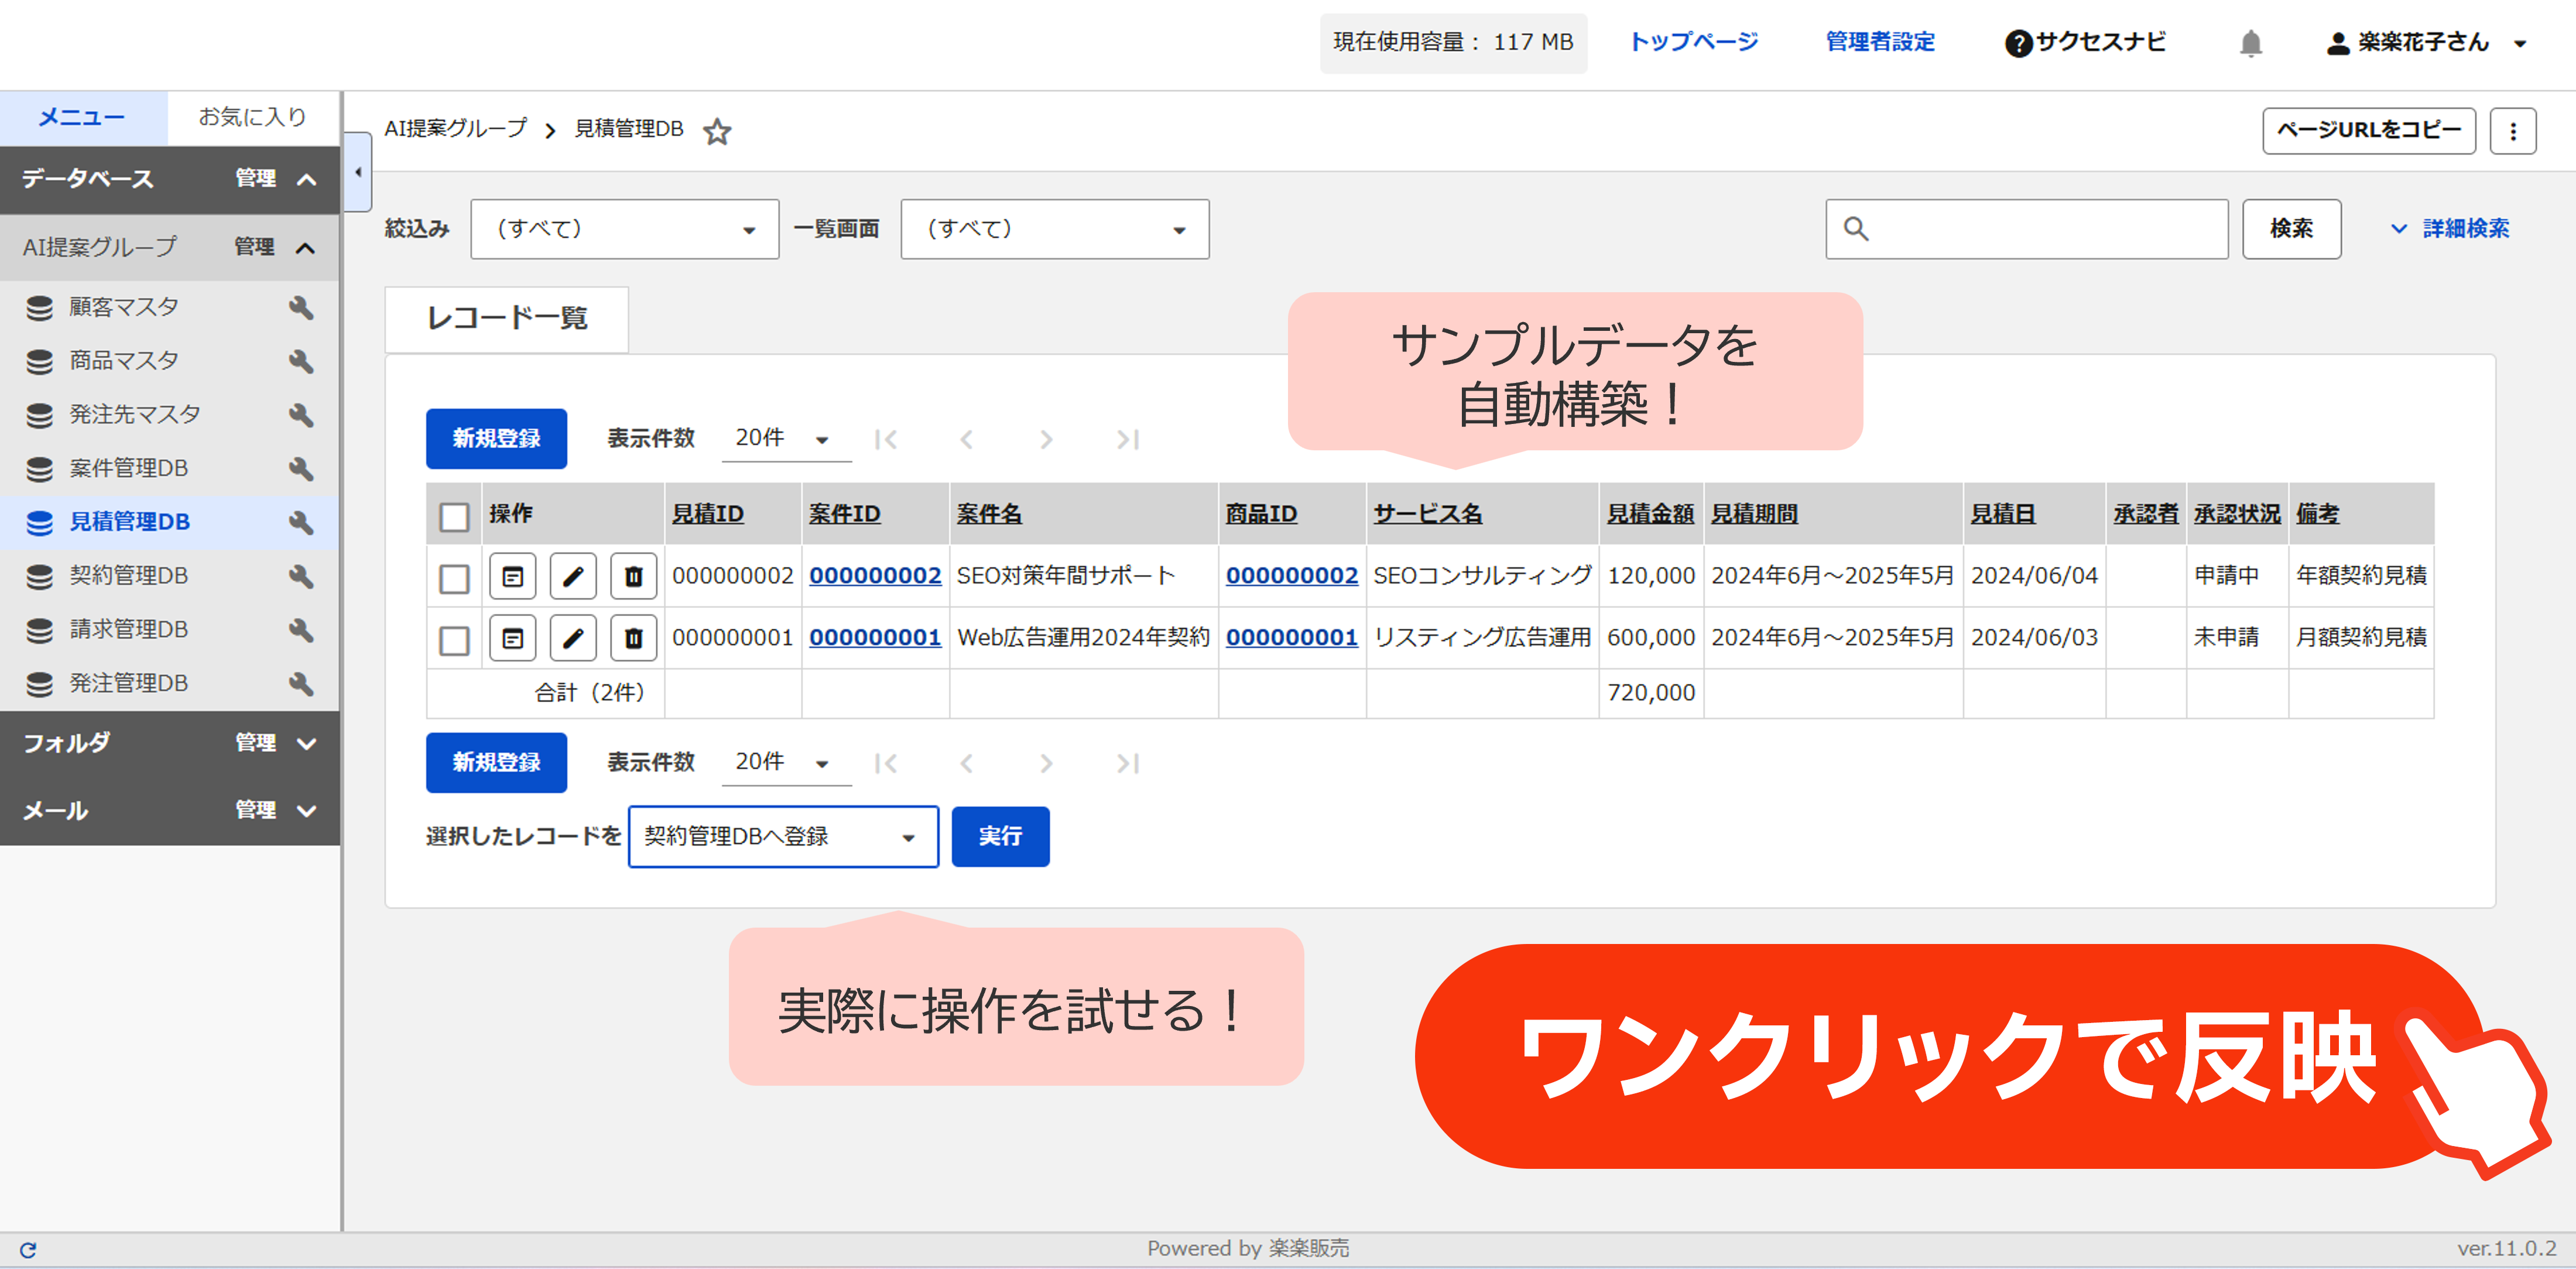Click the bottom 新規登録 button
This screenshot has width=2576, height=1269.
pyautogui.click(x=496, y=763)
